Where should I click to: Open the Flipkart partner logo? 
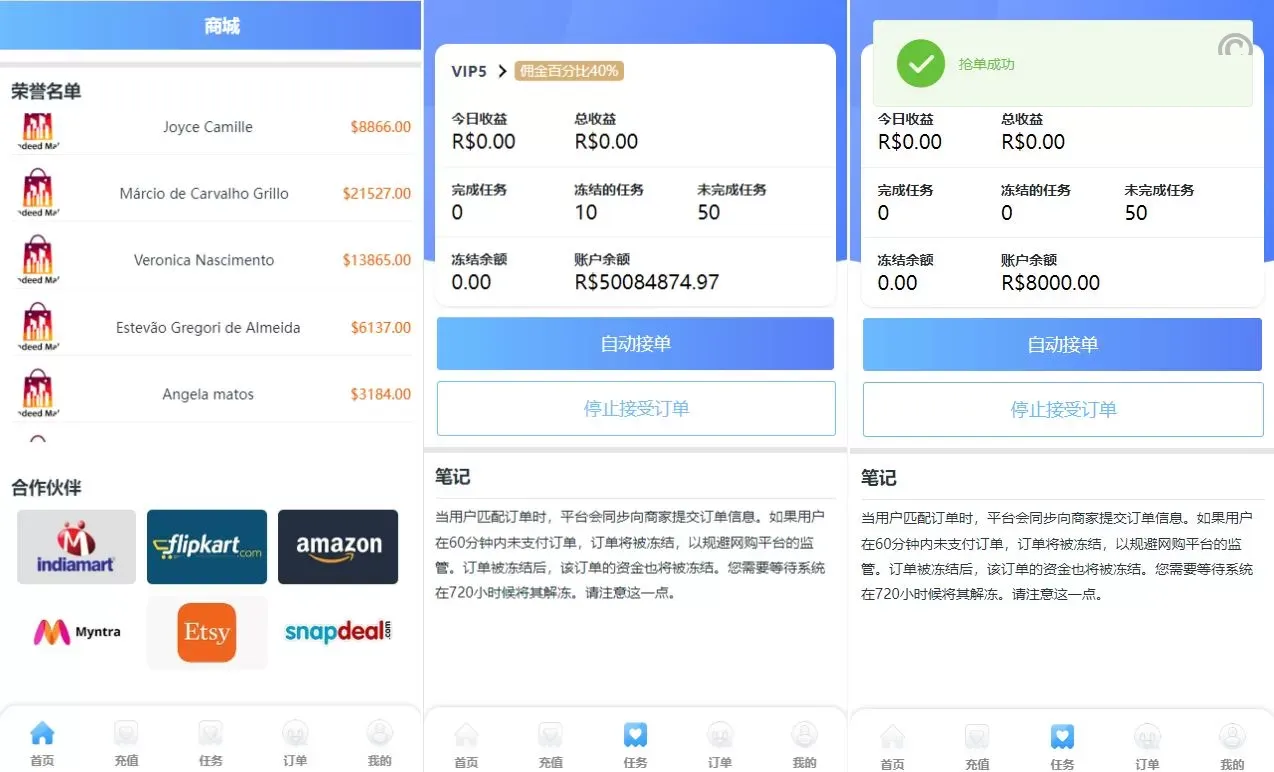[207, 547]
